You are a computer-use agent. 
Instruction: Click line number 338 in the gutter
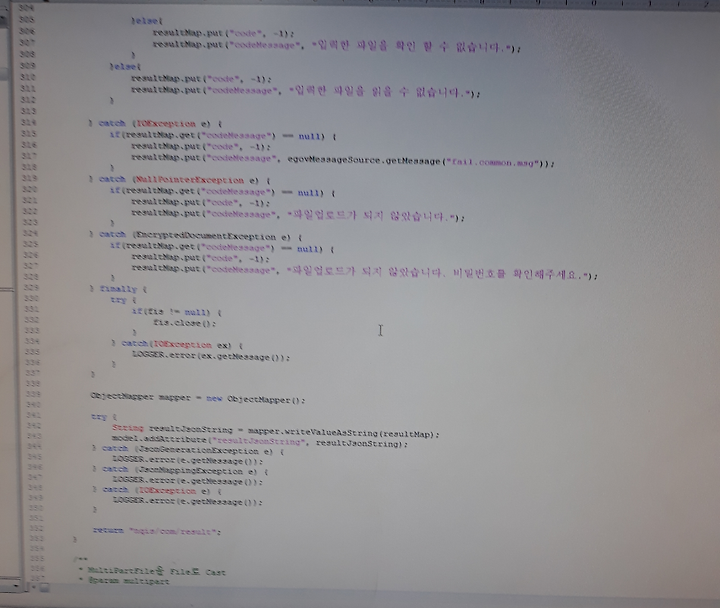[32, 383]
